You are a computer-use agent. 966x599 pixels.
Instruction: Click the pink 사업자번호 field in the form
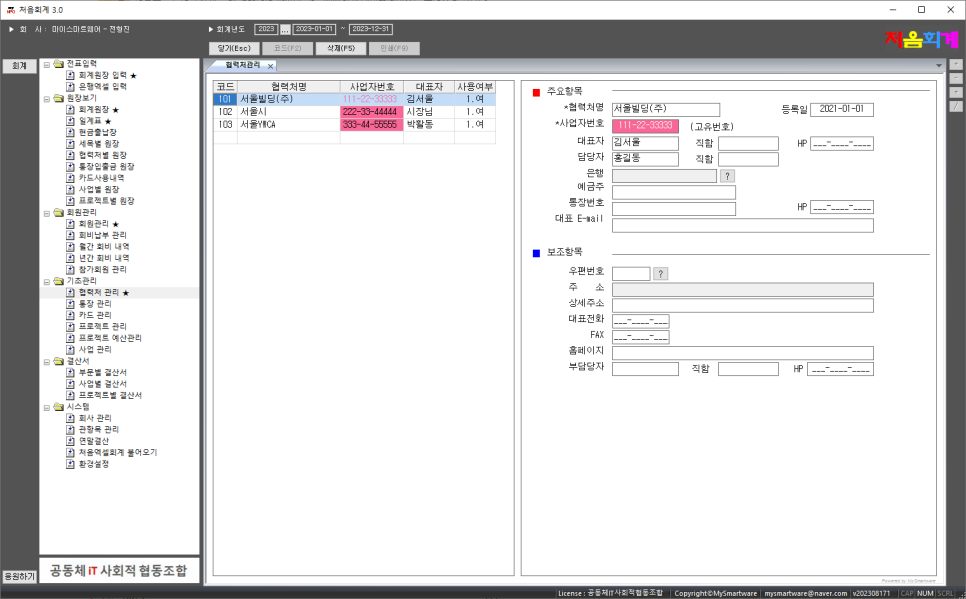coord(645,126)
